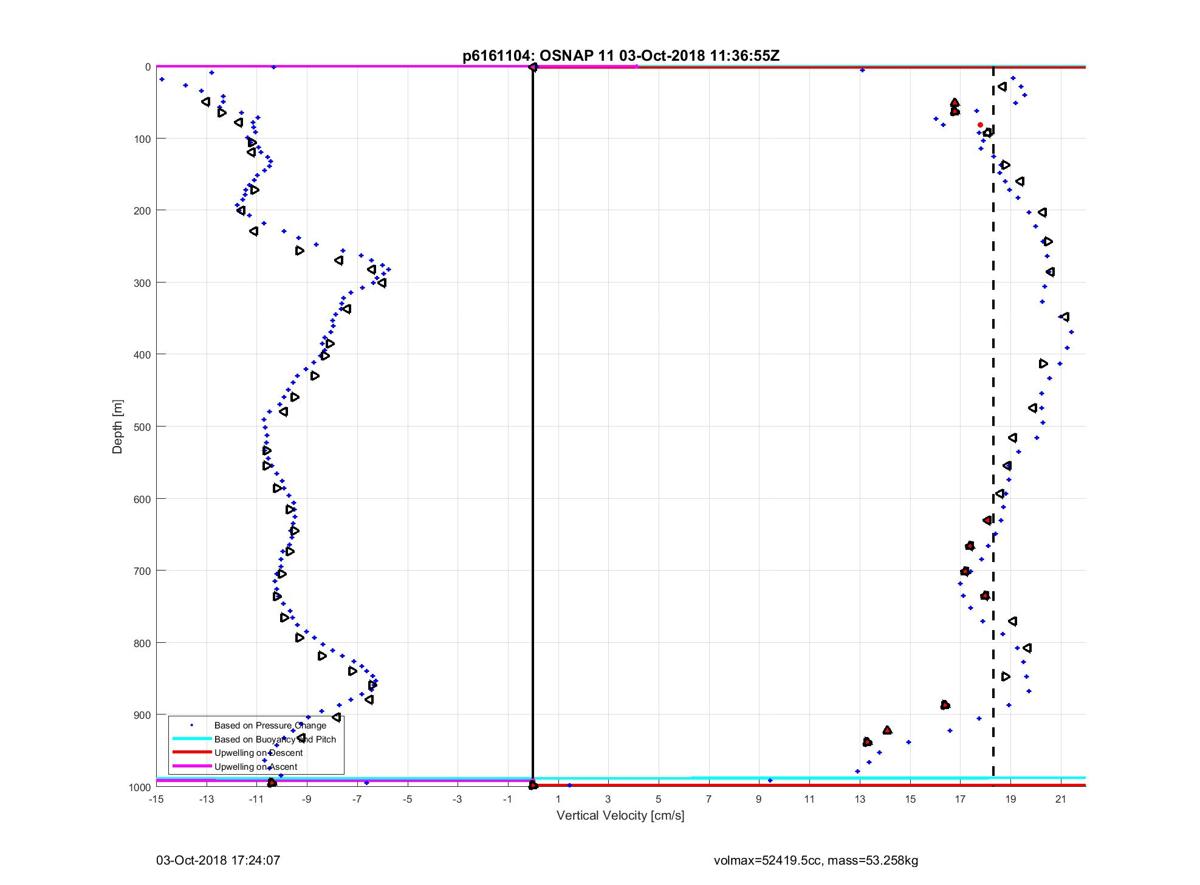1200x885 pixels.
Task: Click the velocity tick label -5
Action: pos(407,799)
